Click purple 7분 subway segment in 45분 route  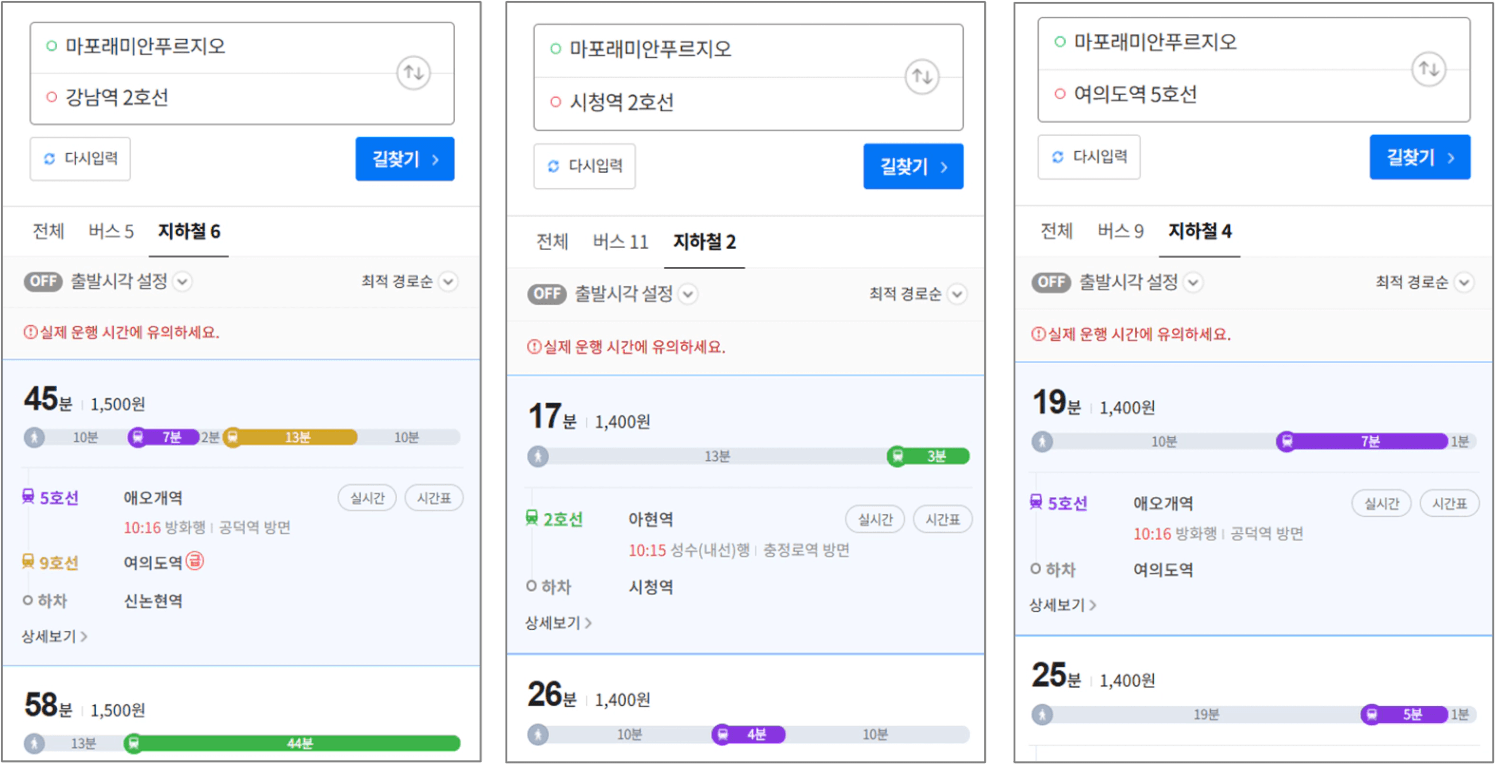coord(164,437)
